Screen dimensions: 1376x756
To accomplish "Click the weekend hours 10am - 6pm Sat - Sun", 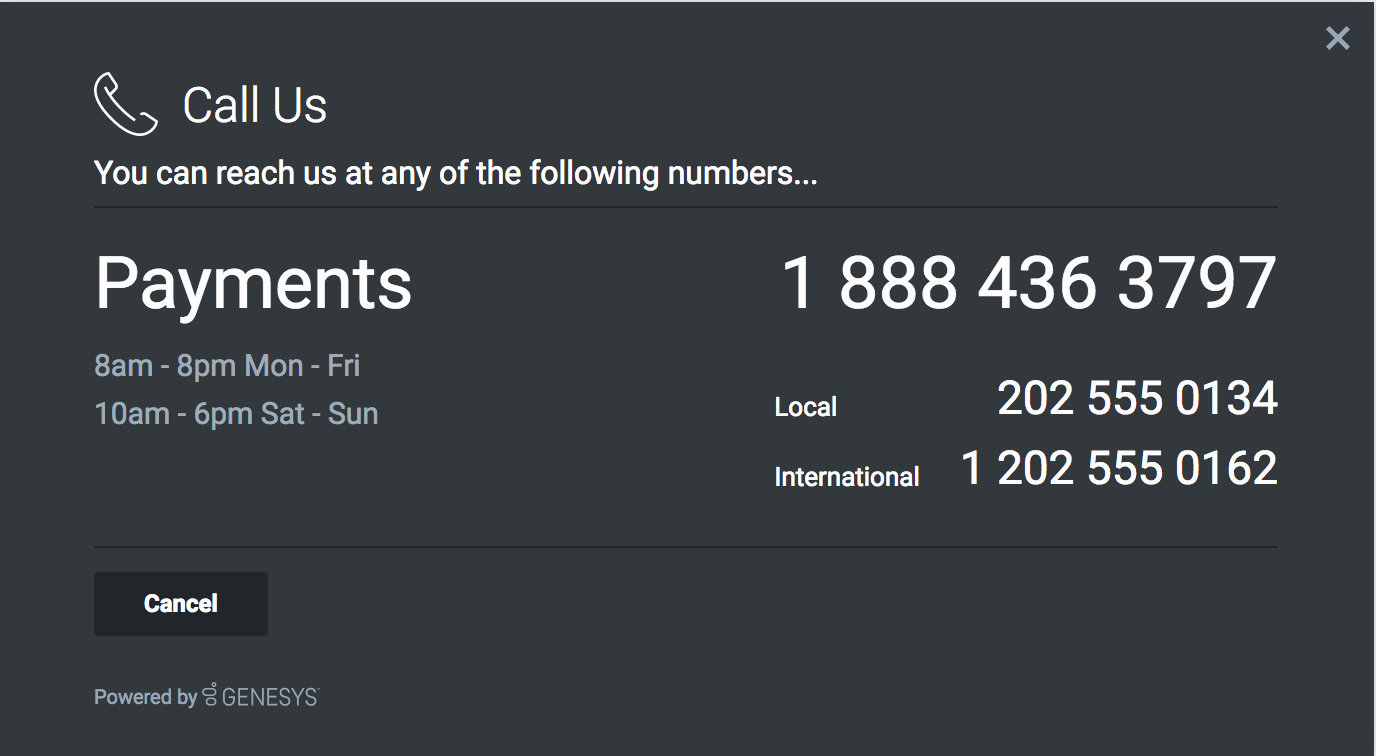I will (x=236, y=414).
